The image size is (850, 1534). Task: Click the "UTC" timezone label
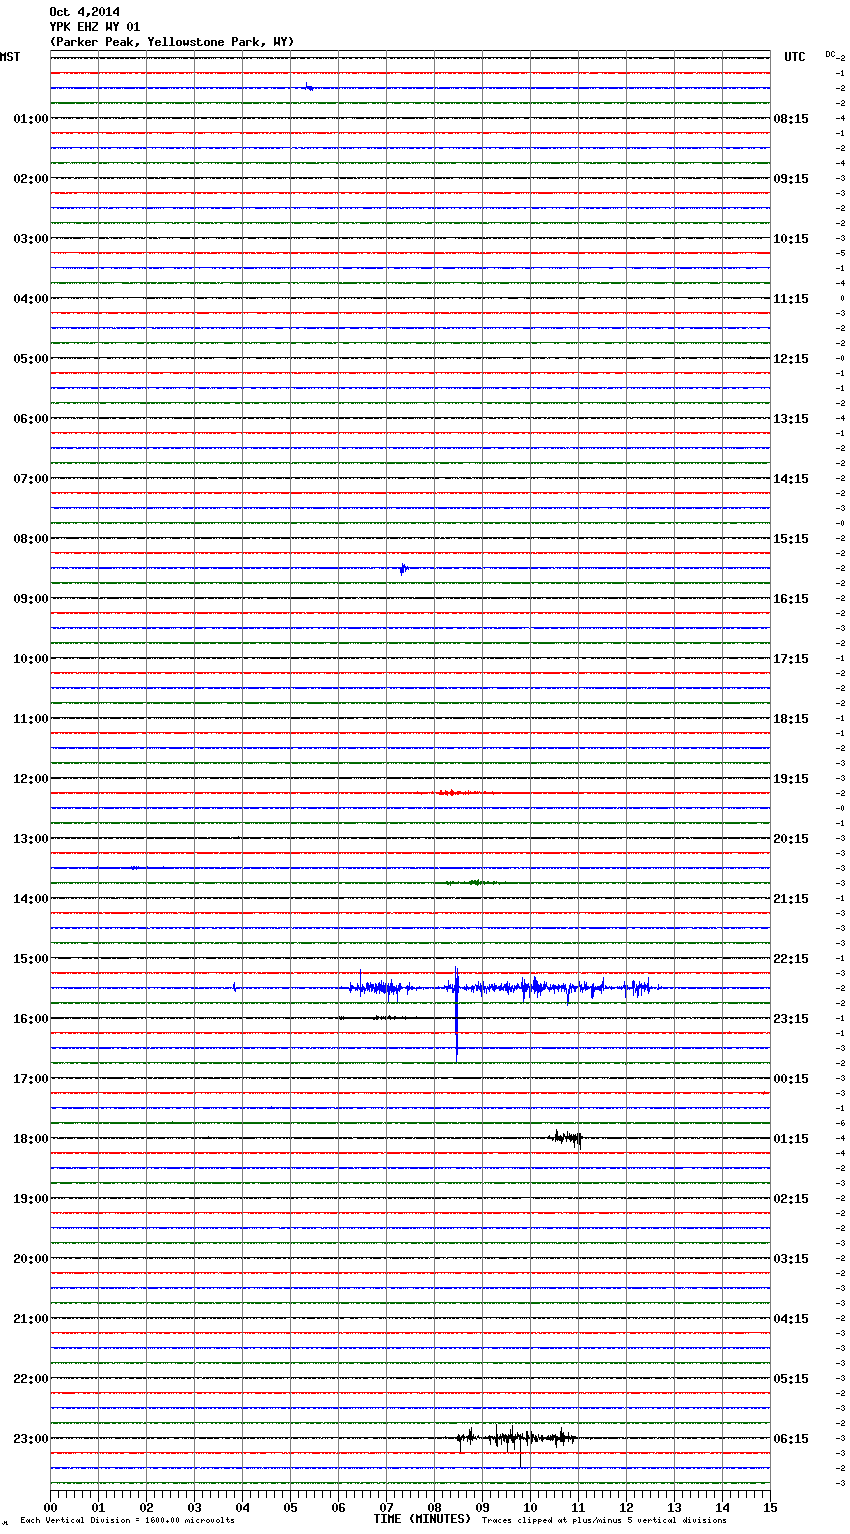(x=795, y=57)
